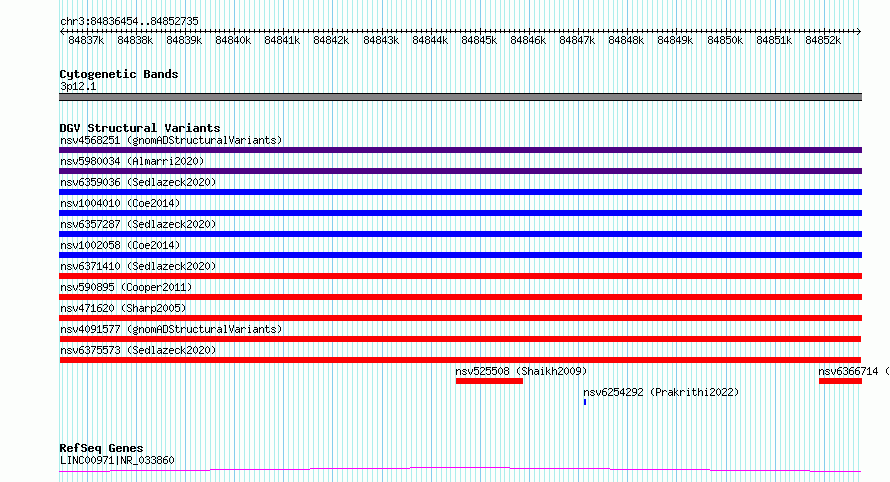Click the 84837k ruler tick label

click(86, 40)
